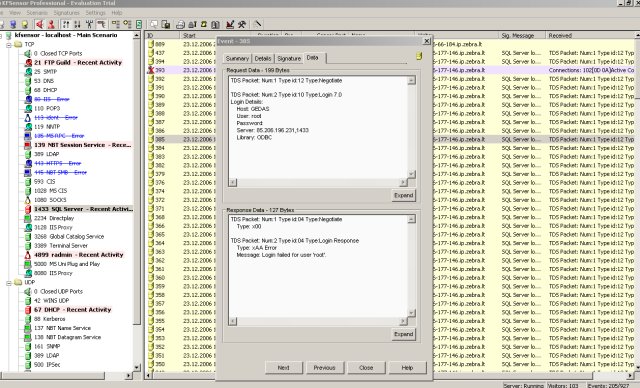This screenshot has height=388, width=640.
Task: Open the Settings menu
Action: coord(96,13)
